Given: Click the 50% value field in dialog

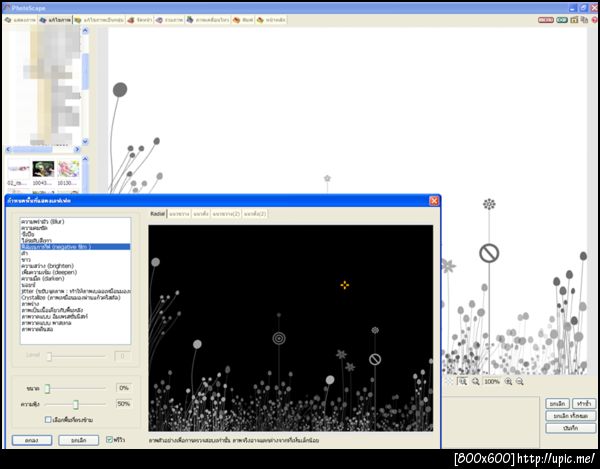Looking at the screenshot, I should tap(124, 404).
